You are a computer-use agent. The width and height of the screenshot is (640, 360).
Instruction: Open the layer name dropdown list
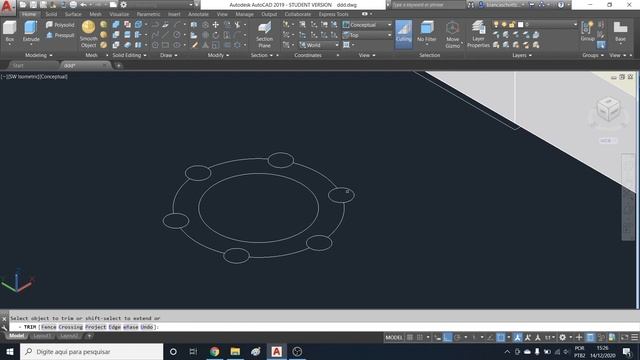(547, 25)
